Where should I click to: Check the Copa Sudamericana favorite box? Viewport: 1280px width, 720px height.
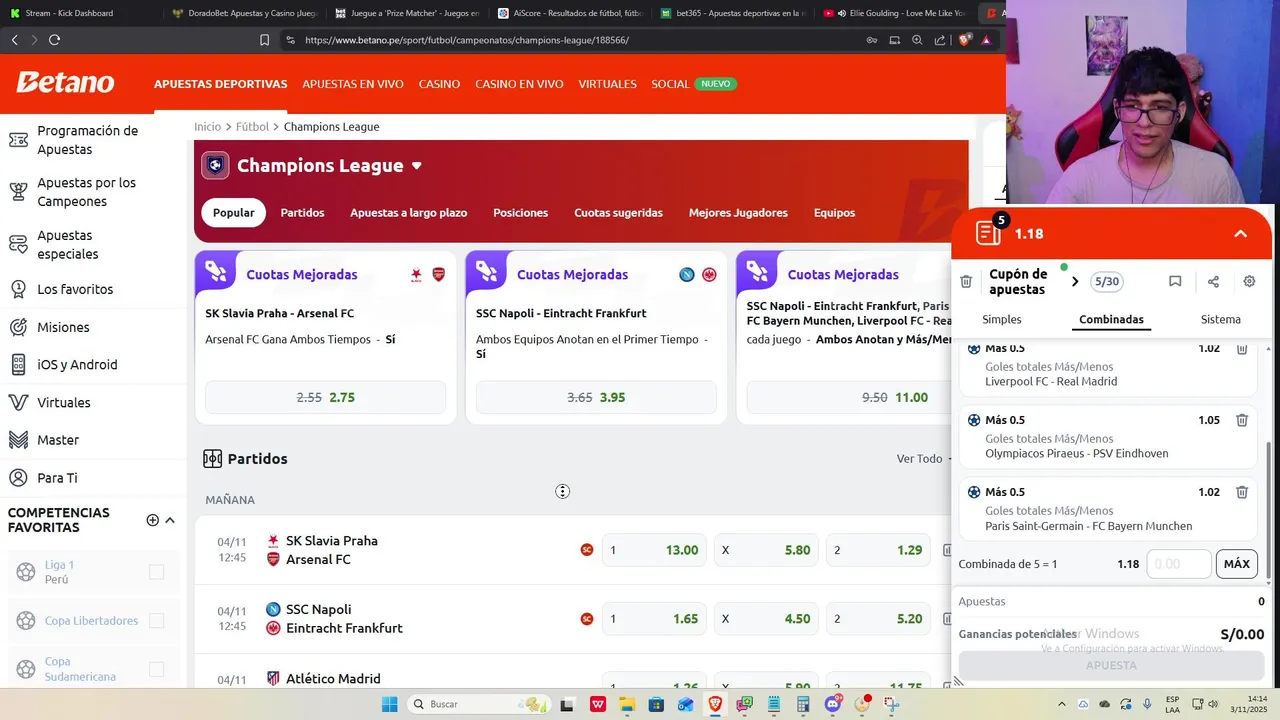[x=156, y=669]
